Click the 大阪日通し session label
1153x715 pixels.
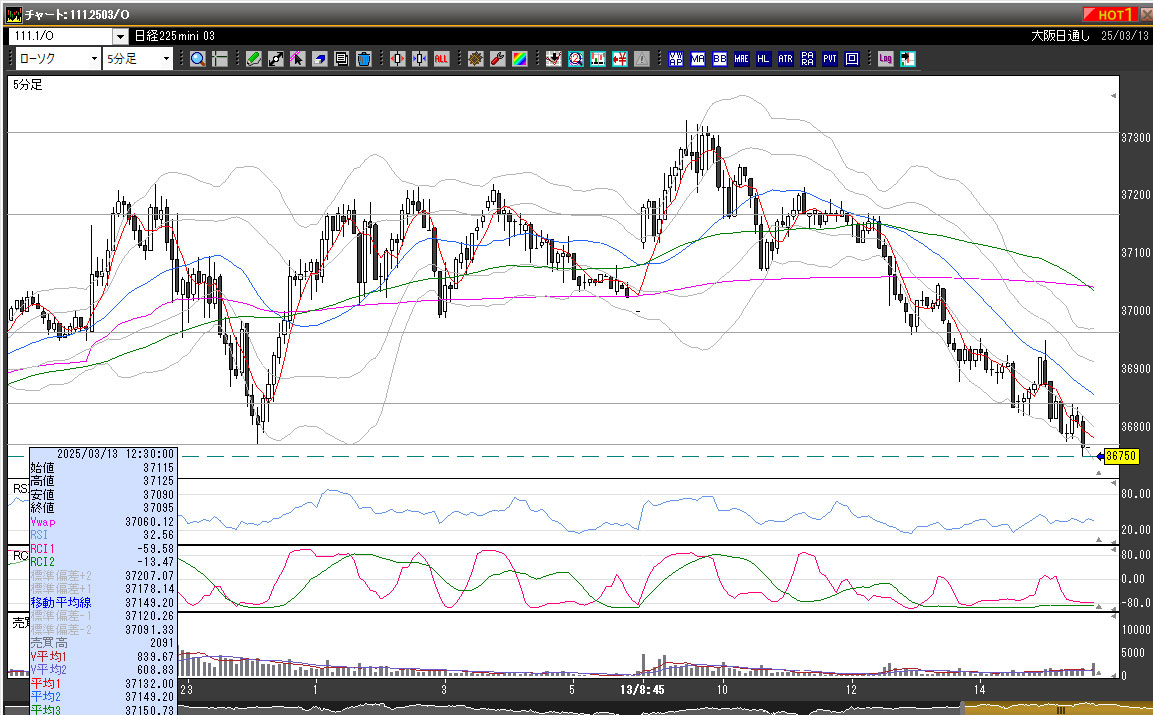point(1060,36)
